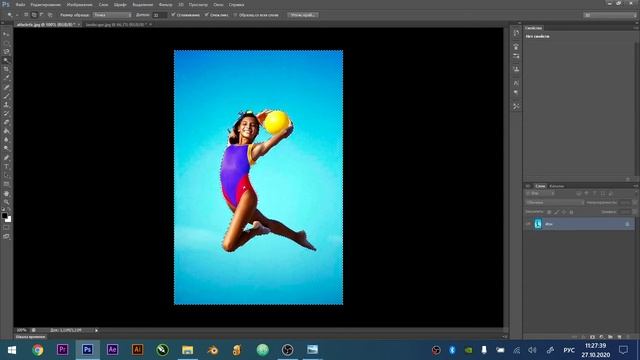Screen dimensions: 640x360
Task: Open the Шкала времени timeline panel
Action: 30,337
